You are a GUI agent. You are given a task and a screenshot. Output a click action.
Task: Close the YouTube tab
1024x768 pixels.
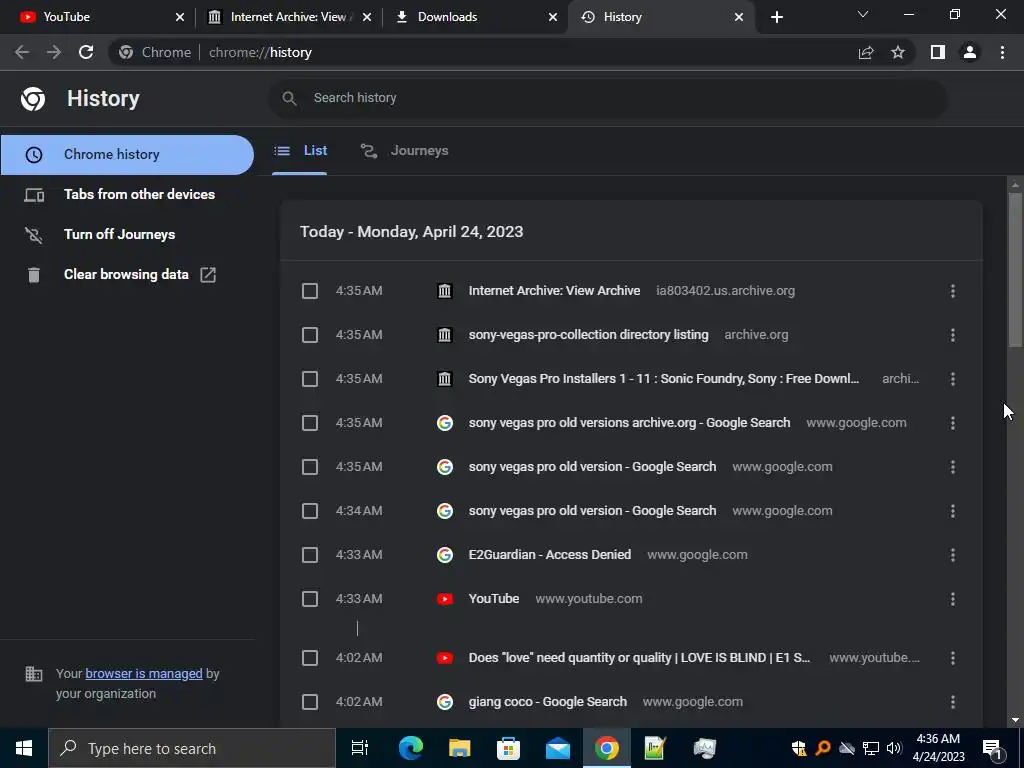[x=180, y=17]
